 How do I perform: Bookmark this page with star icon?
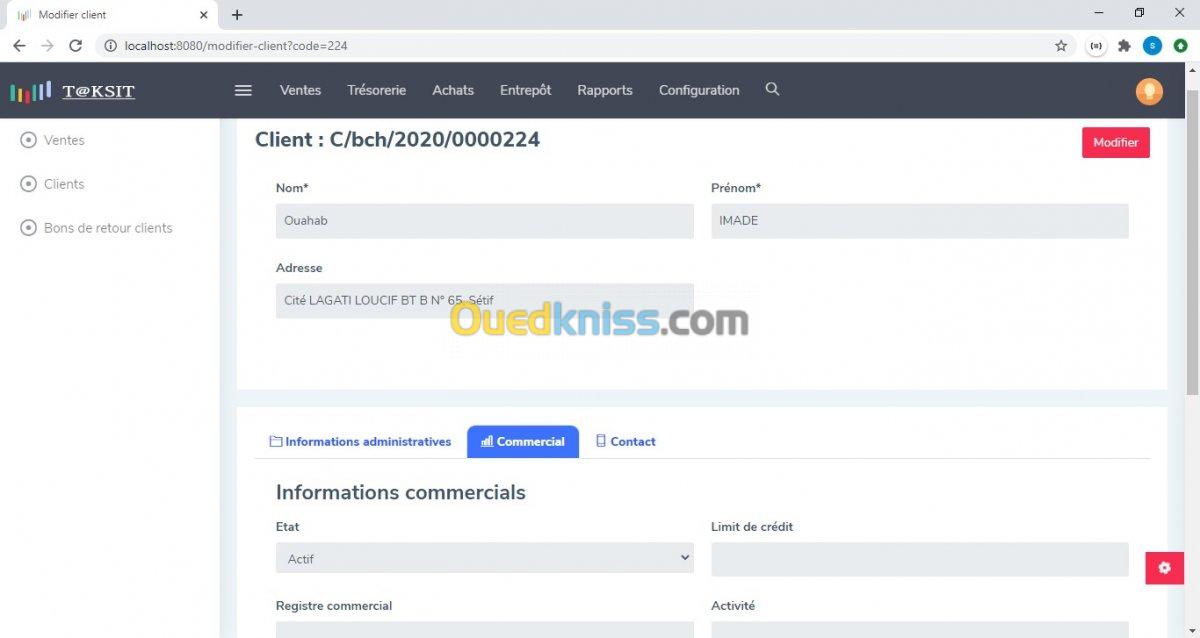pyautogui.click(x=1061, y=46)
